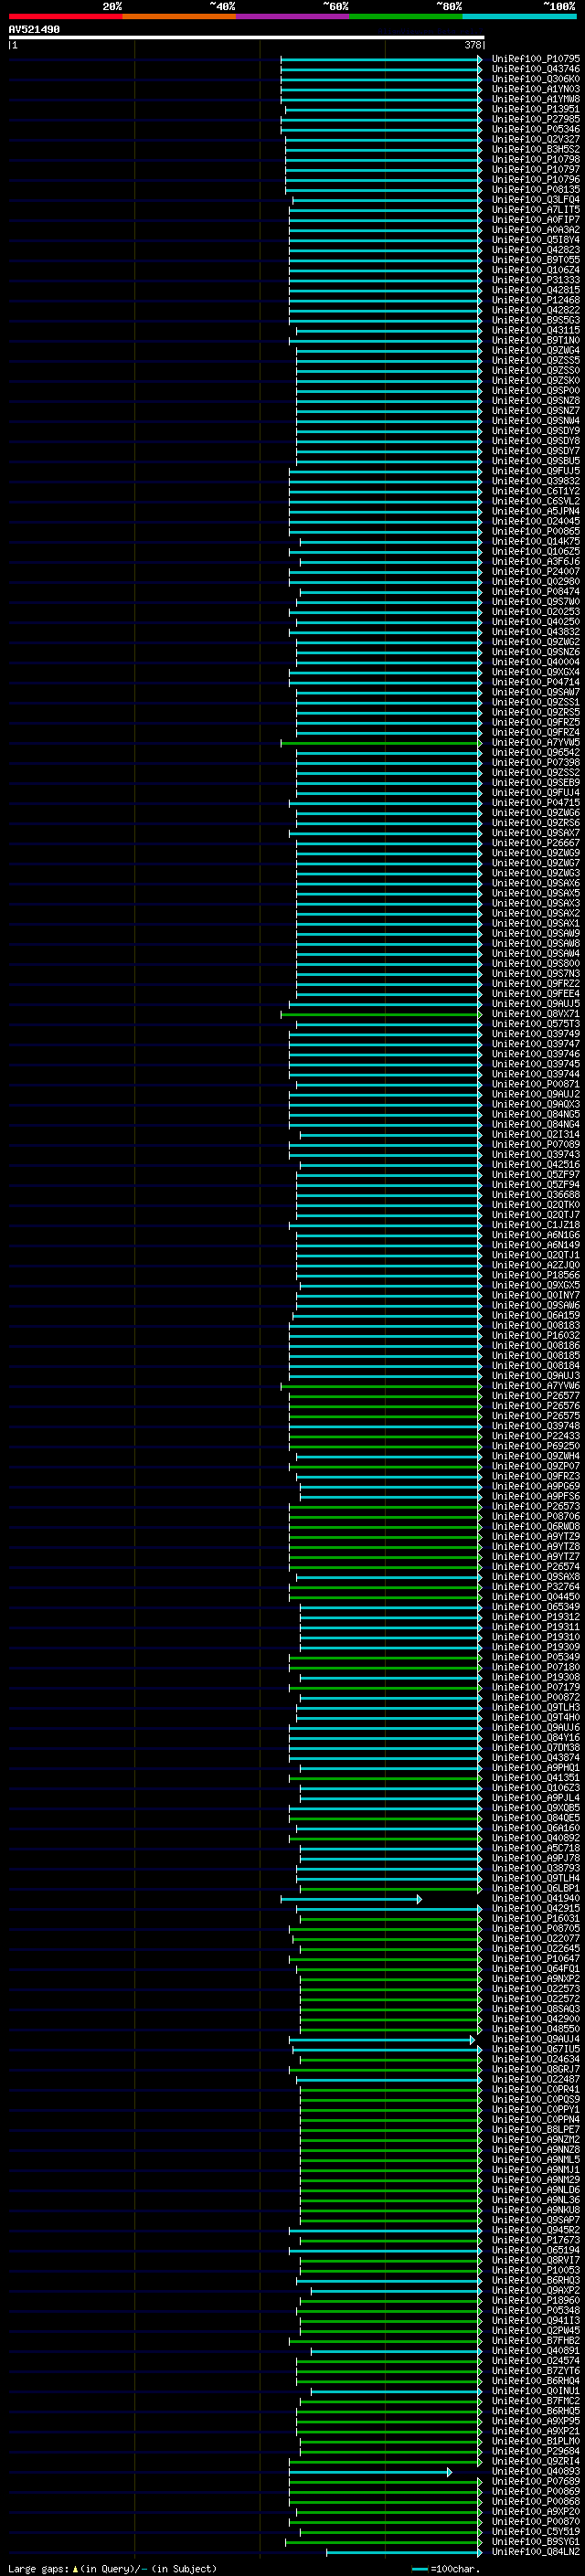This screenshot has width=585, height=2576.
Task: Click the cyan alignment bar for UniRef100_P10795
Action: (381, 59)
